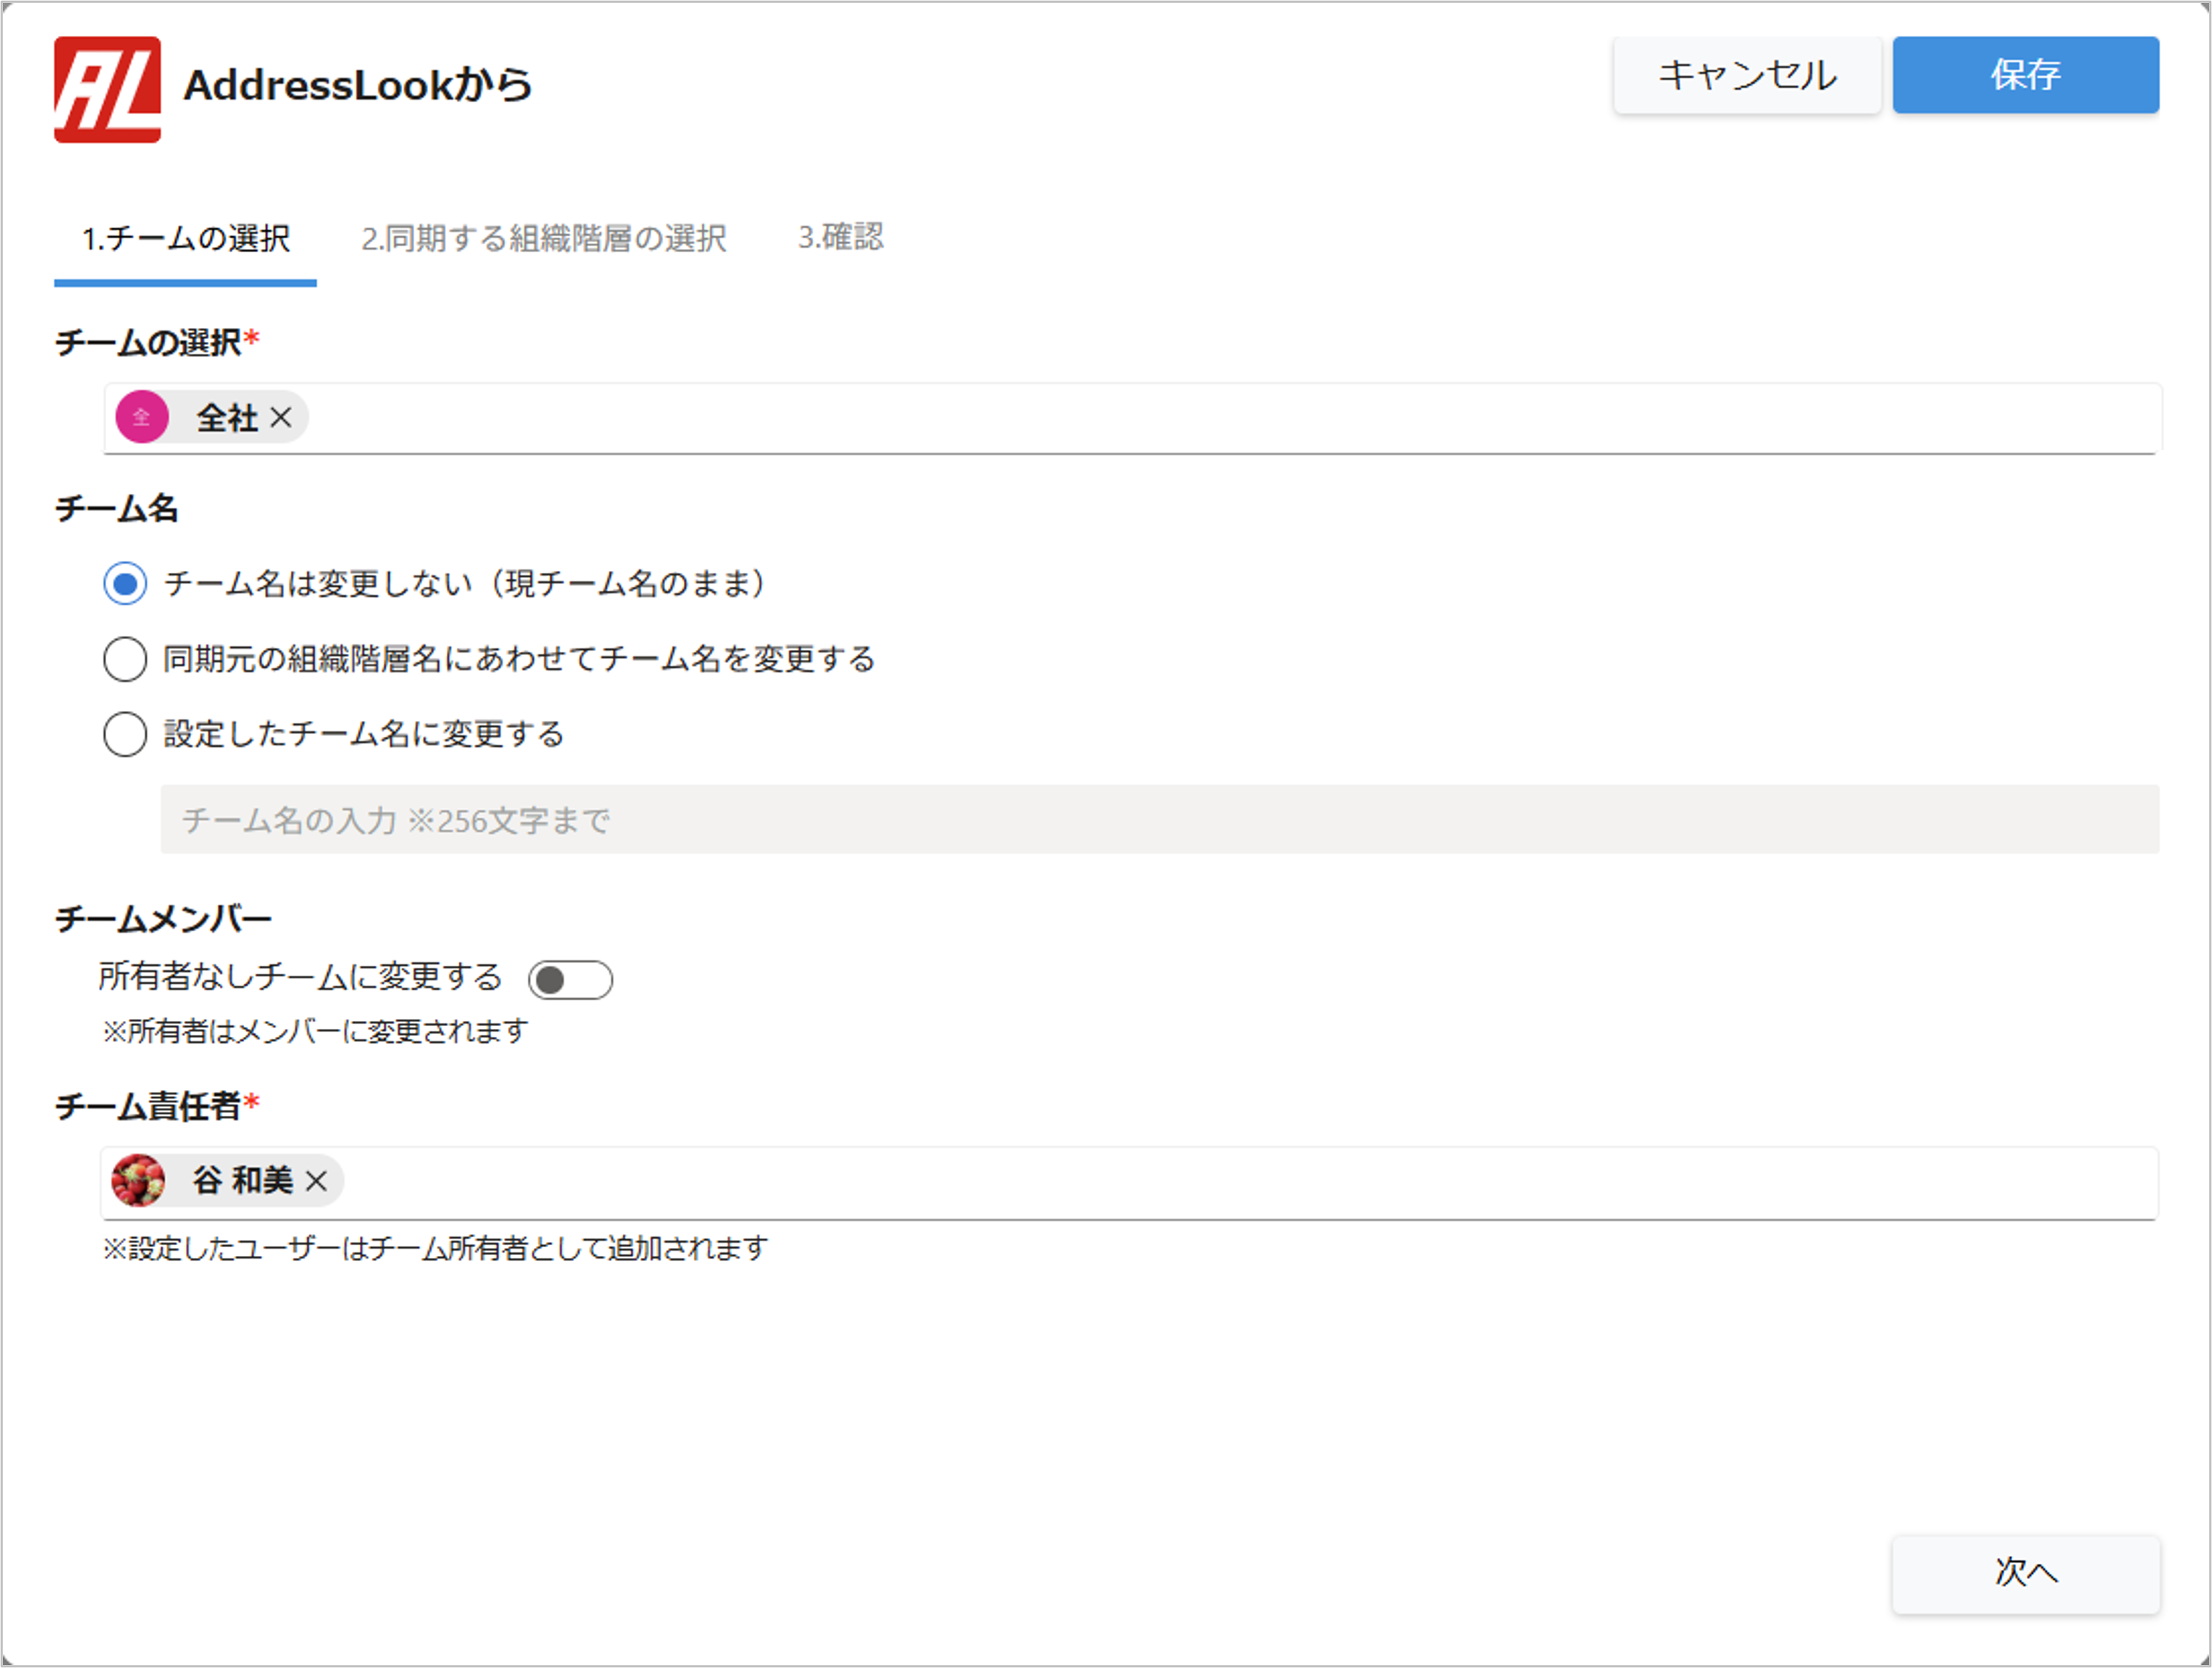Click the 谷 和美 name chip
This screenshot has height=1668, width=2212.
point(243,1181)
